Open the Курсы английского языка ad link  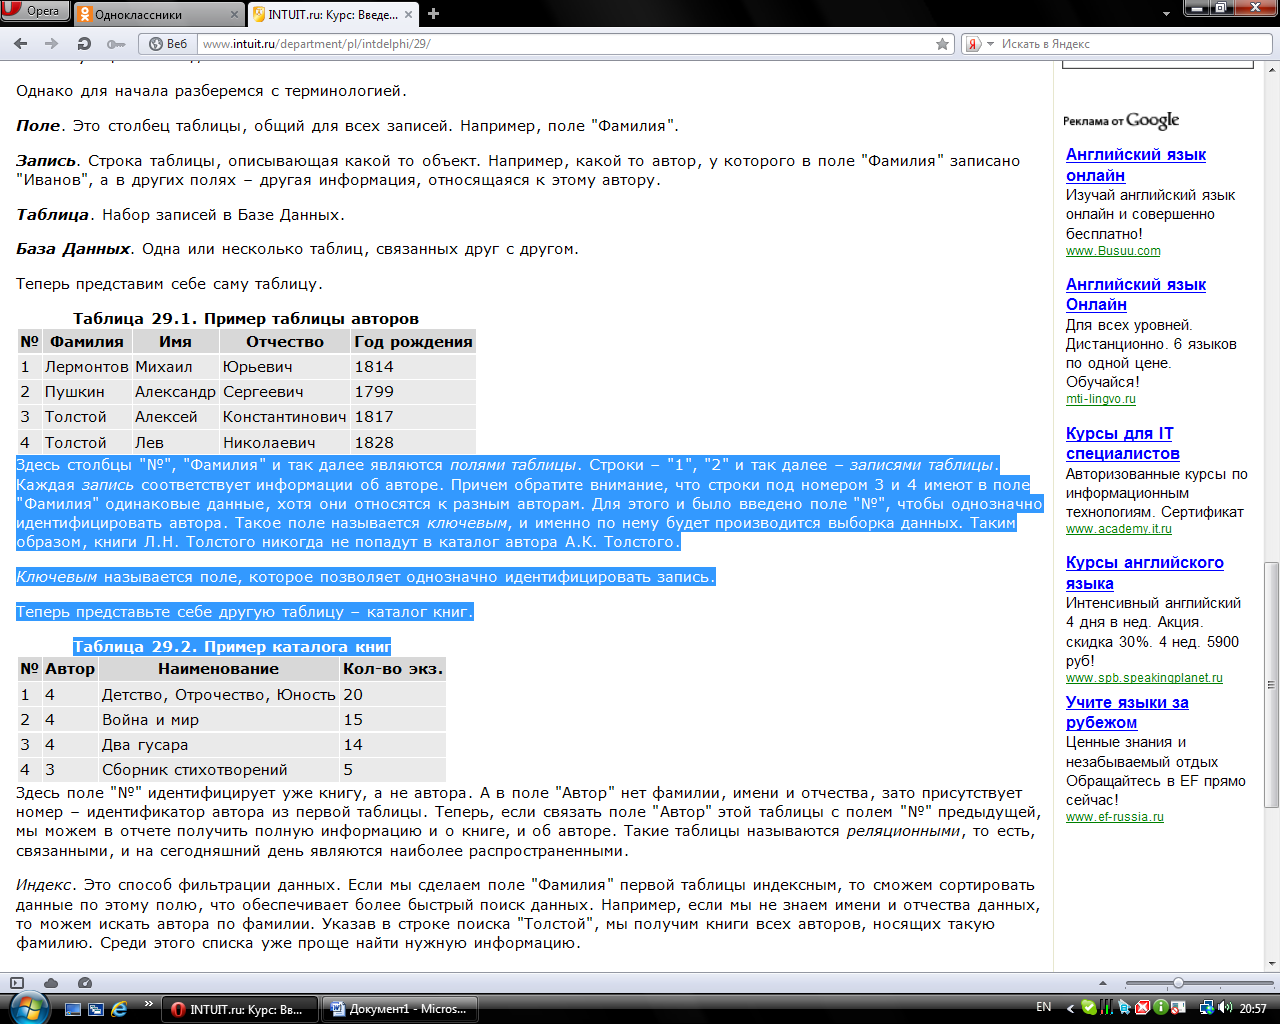1144,573
